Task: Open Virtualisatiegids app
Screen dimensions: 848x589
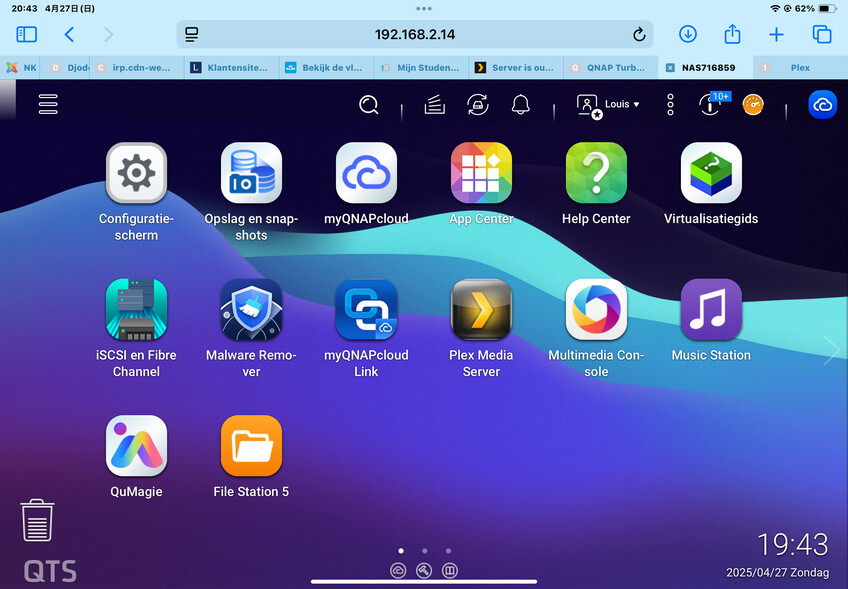Action: coord(711,173)
